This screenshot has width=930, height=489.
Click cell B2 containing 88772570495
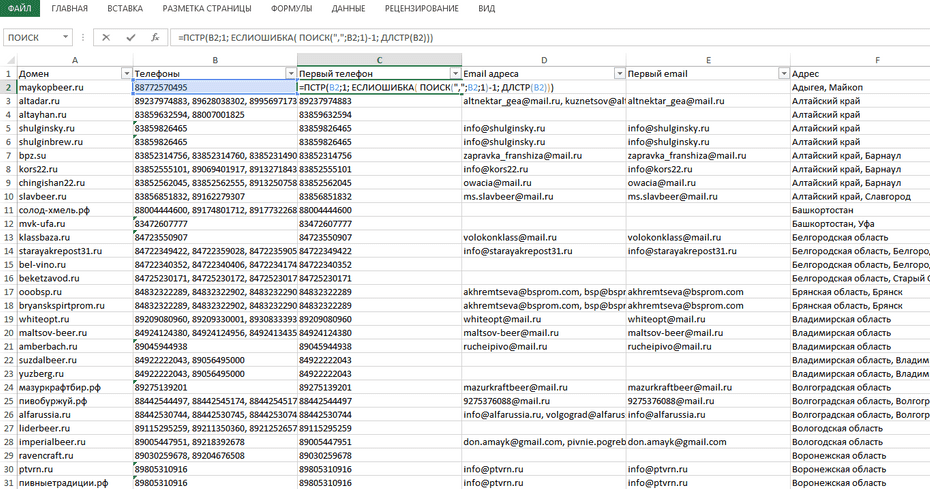[x=215, y=87]
